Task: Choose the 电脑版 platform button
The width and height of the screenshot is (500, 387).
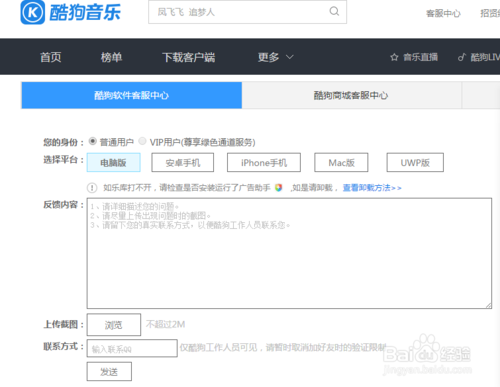Action: tap(114, 163)
